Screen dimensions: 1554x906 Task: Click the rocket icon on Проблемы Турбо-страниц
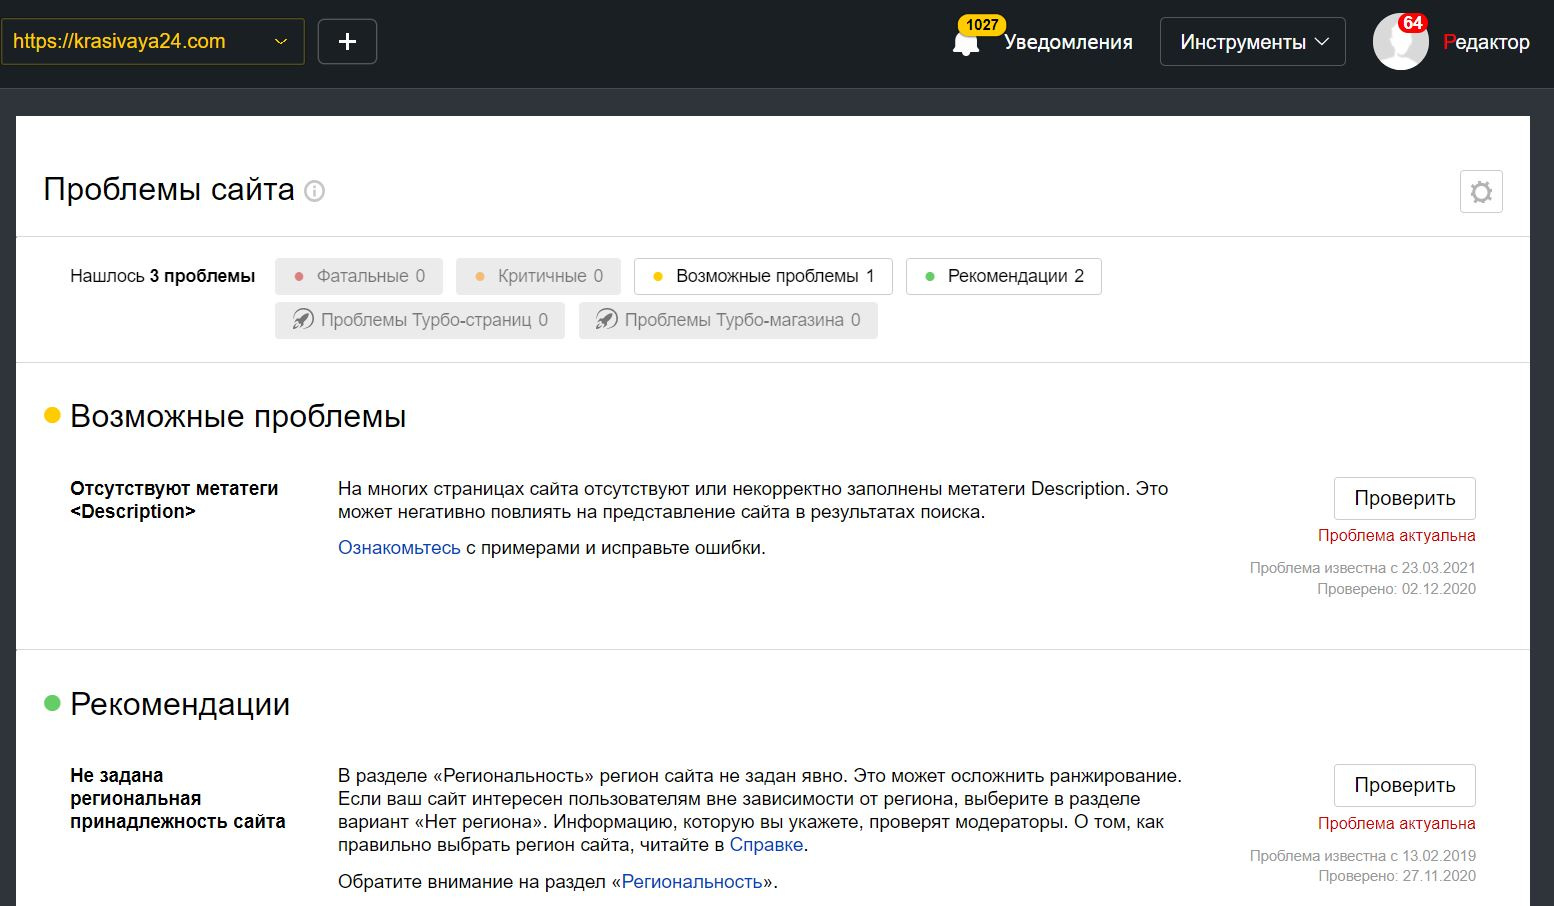click(x=302, y=320)
